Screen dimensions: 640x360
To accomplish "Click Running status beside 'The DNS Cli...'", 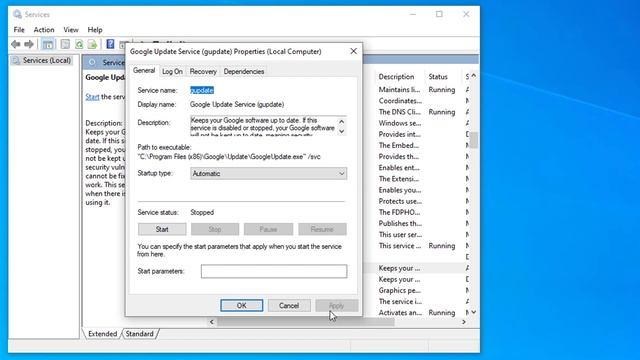I will tap(442, 112).
